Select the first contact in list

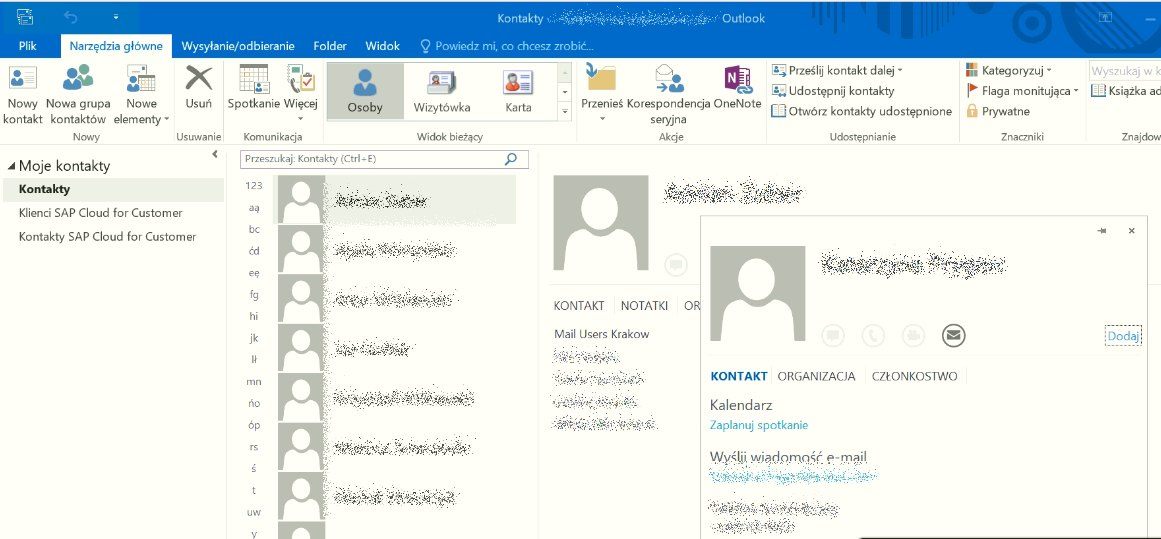coord(395,199)
